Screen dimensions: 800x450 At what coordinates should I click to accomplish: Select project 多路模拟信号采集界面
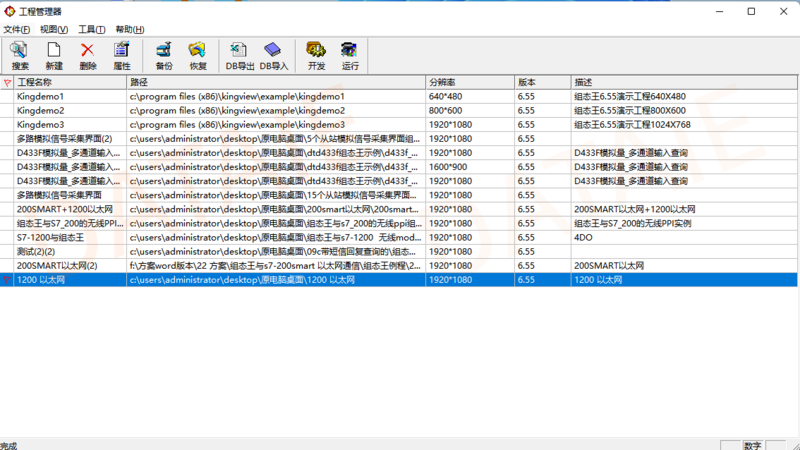point(59,195)
